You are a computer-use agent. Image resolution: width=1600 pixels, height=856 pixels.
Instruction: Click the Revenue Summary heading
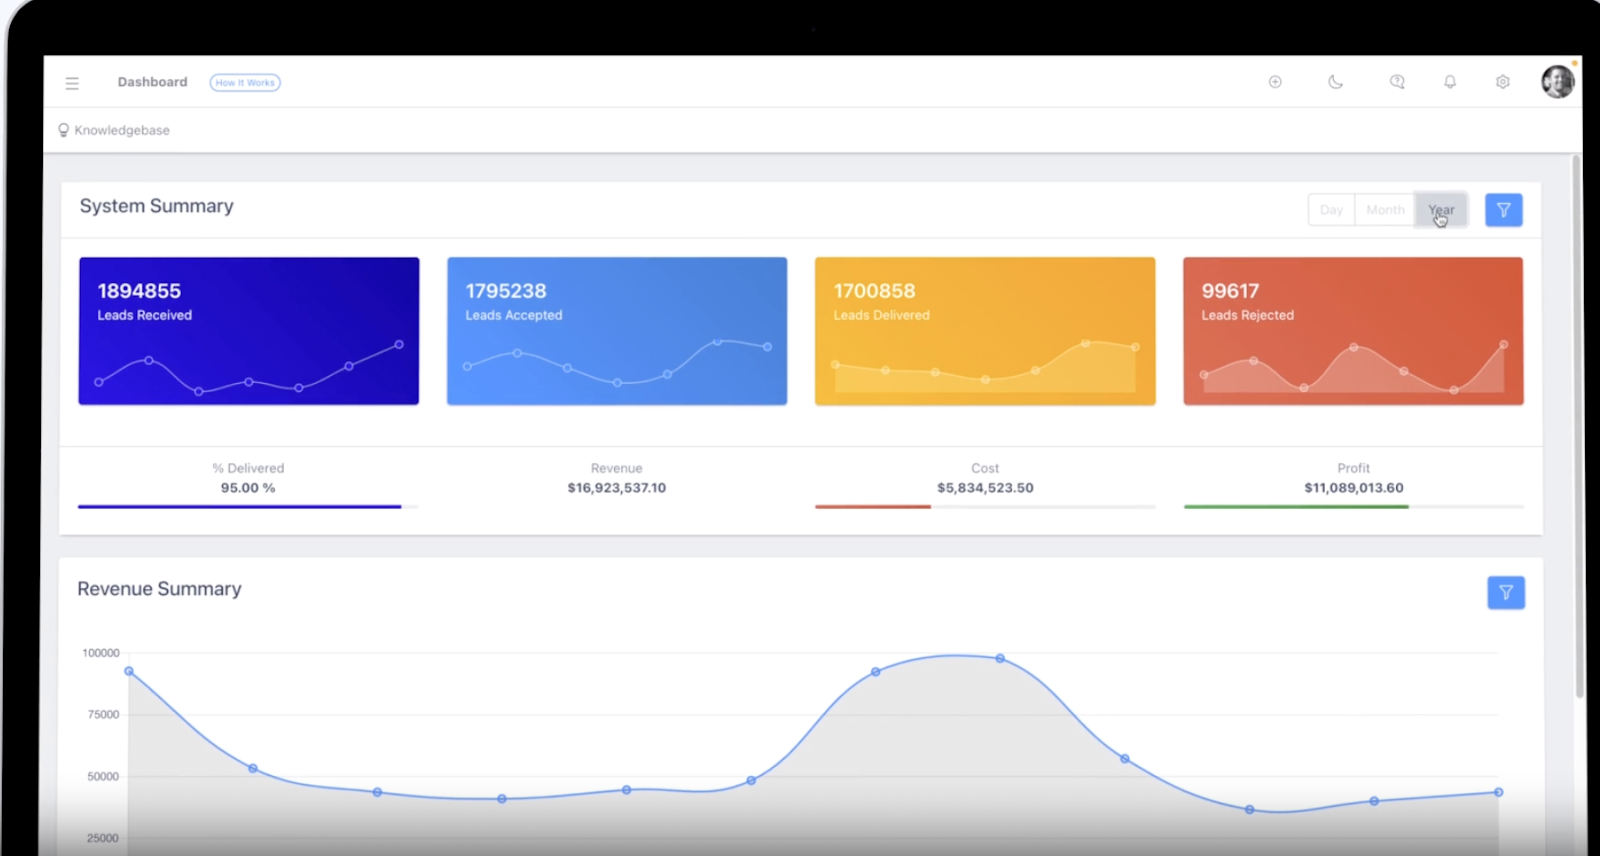tap(160, 589)
